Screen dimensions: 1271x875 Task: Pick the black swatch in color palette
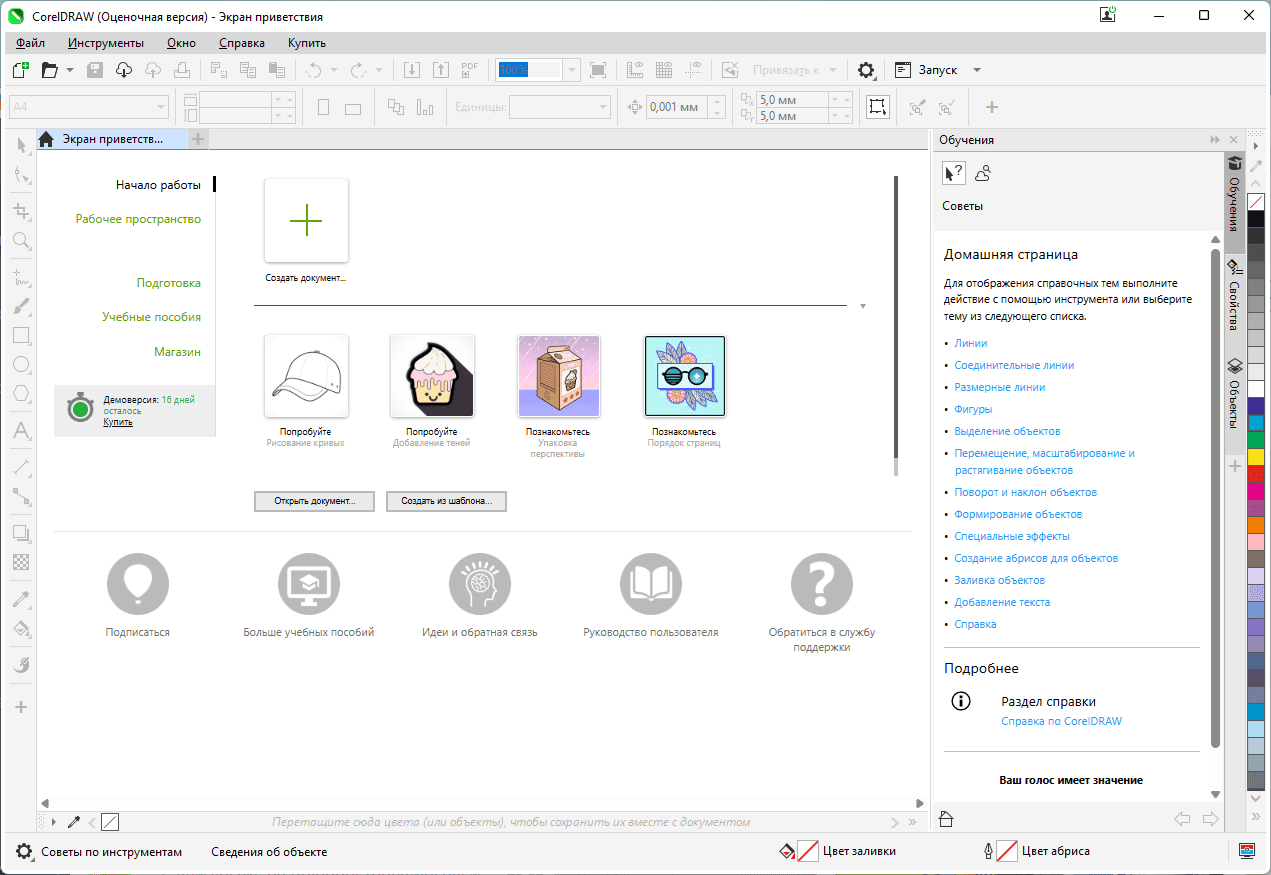point(1256,218)
